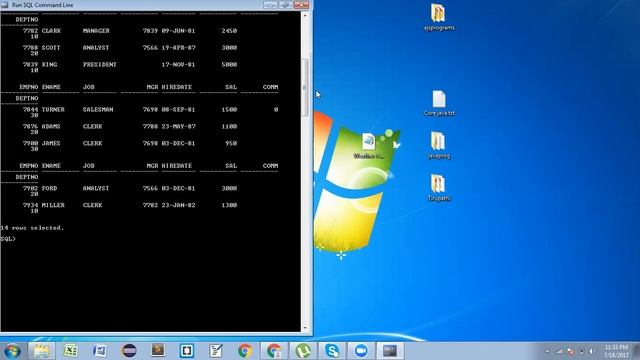Open the volume control tray icon
Screen dimensions: 640x360
pyautogui.click(x=591, y=351)
